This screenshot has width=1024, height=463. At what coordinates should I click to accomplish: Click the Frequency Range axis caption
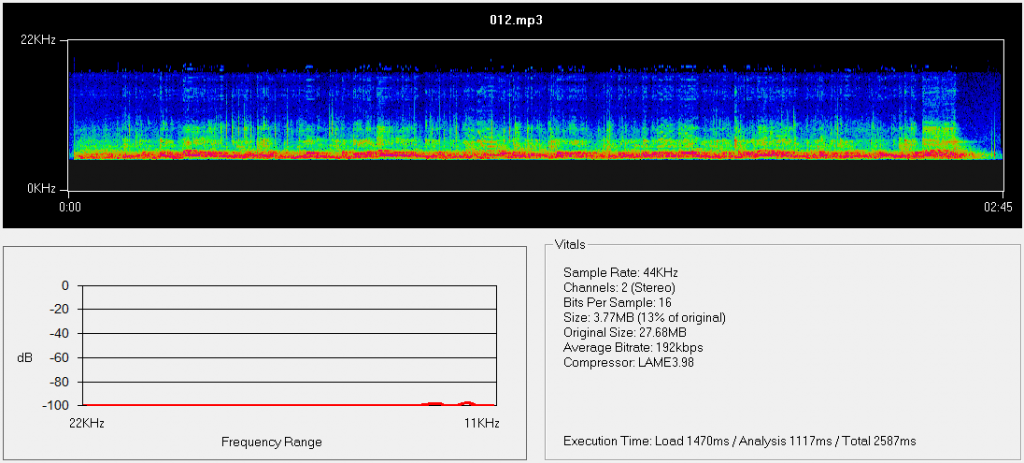click(271, 442)
